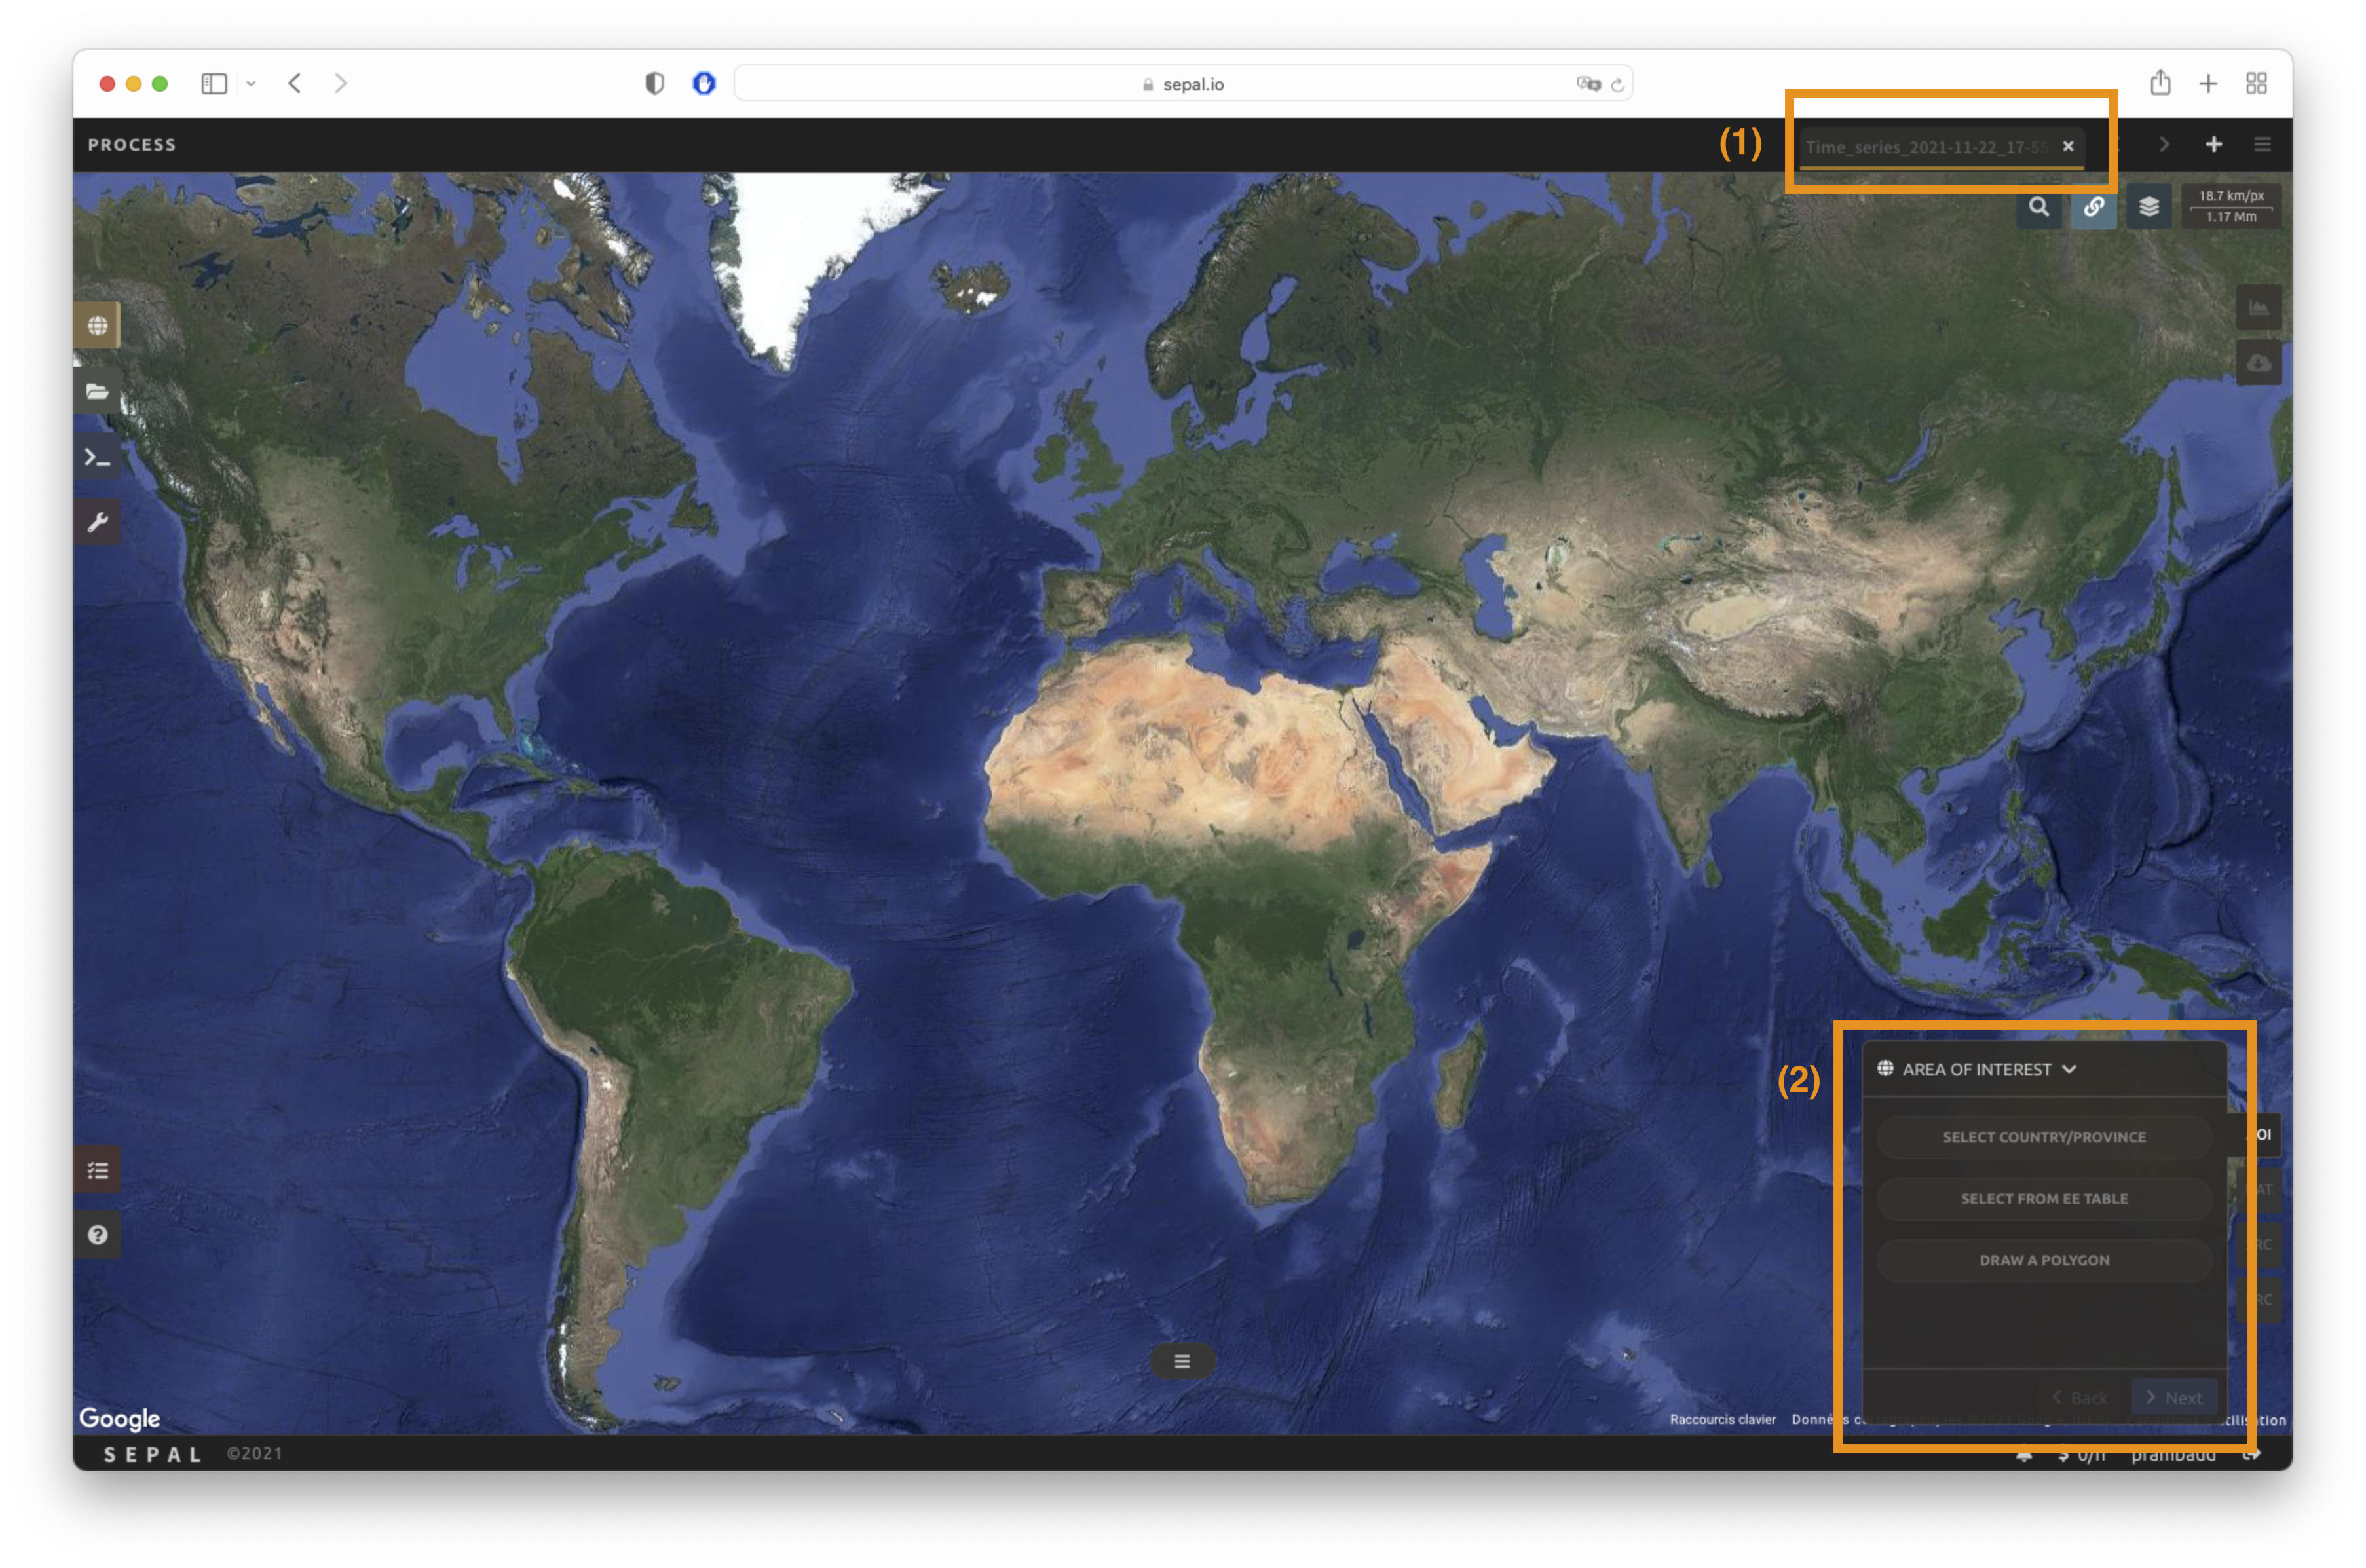
Task: Expand the Area of Interest dropdown chevron
Action: click(x=2070, y=1069)
